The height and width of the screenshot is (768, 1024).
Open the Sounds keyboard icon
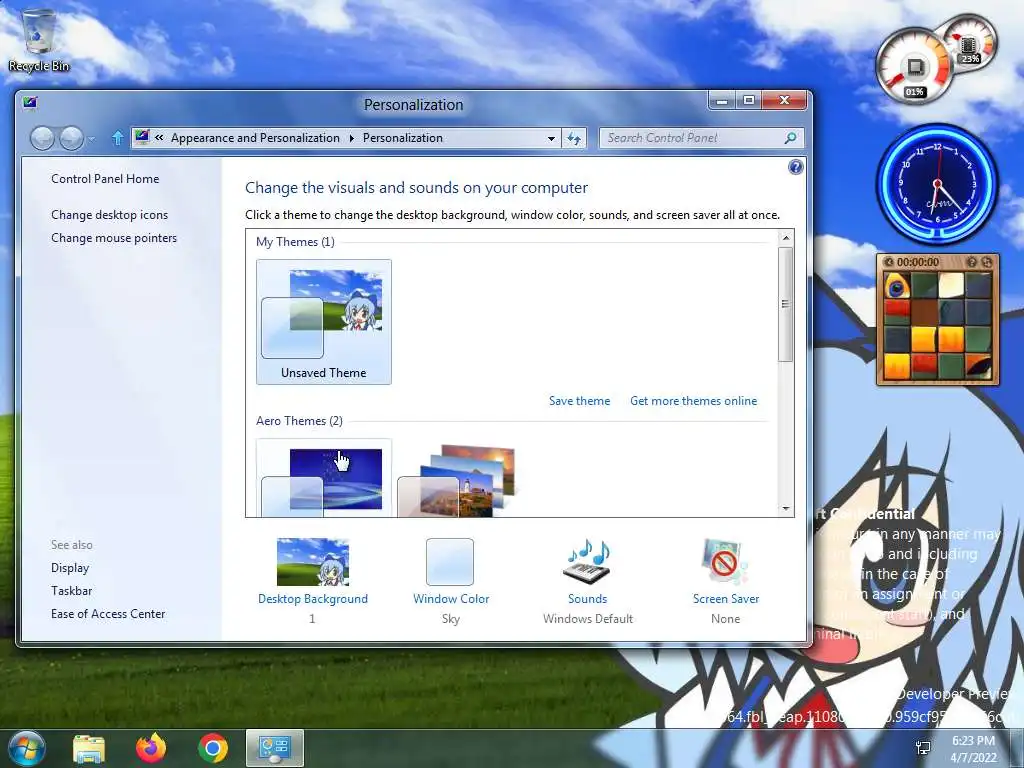[587, 562]
